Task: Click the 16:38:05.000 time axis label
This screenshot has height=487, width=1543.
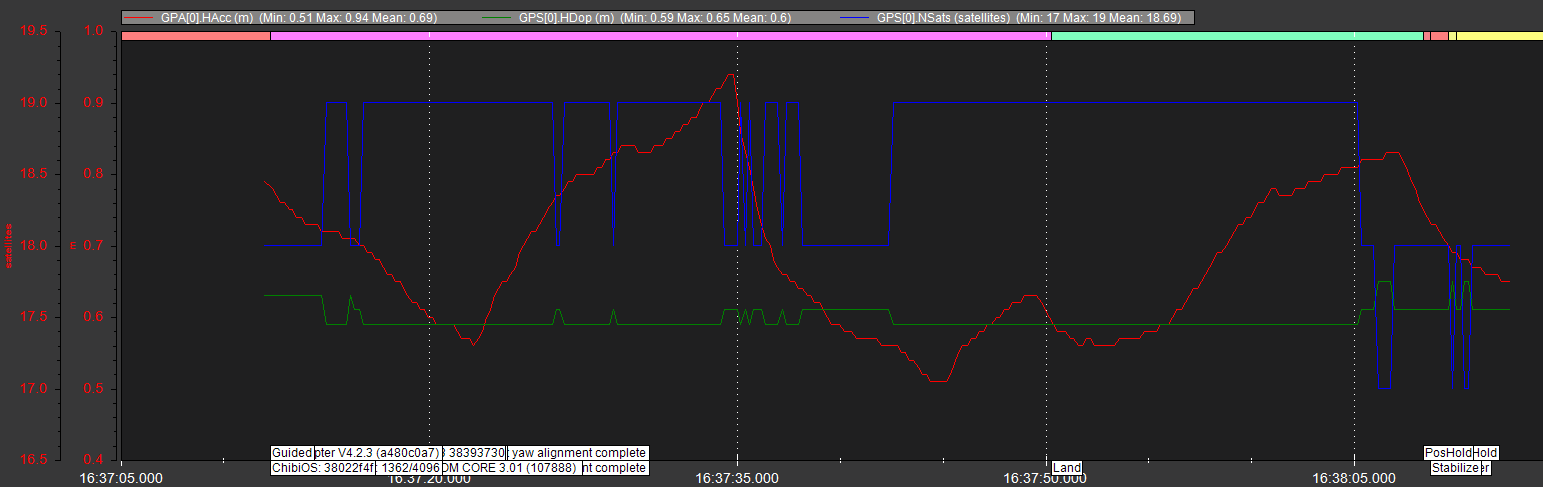Action: pos(1354,478)
